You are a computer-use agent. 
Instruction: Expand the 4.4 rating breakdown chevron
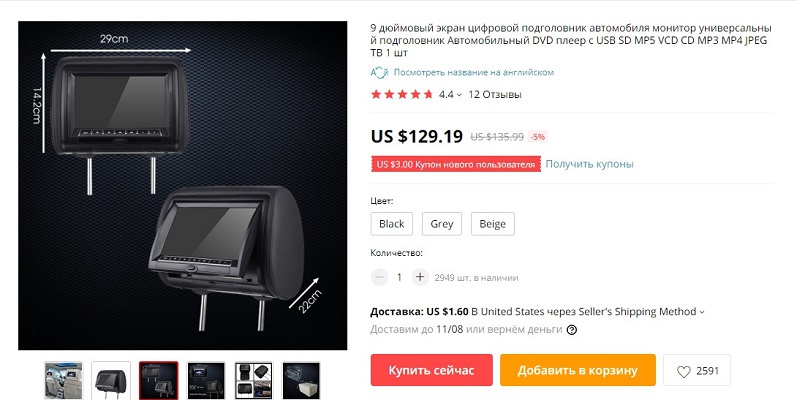(459, 95)
